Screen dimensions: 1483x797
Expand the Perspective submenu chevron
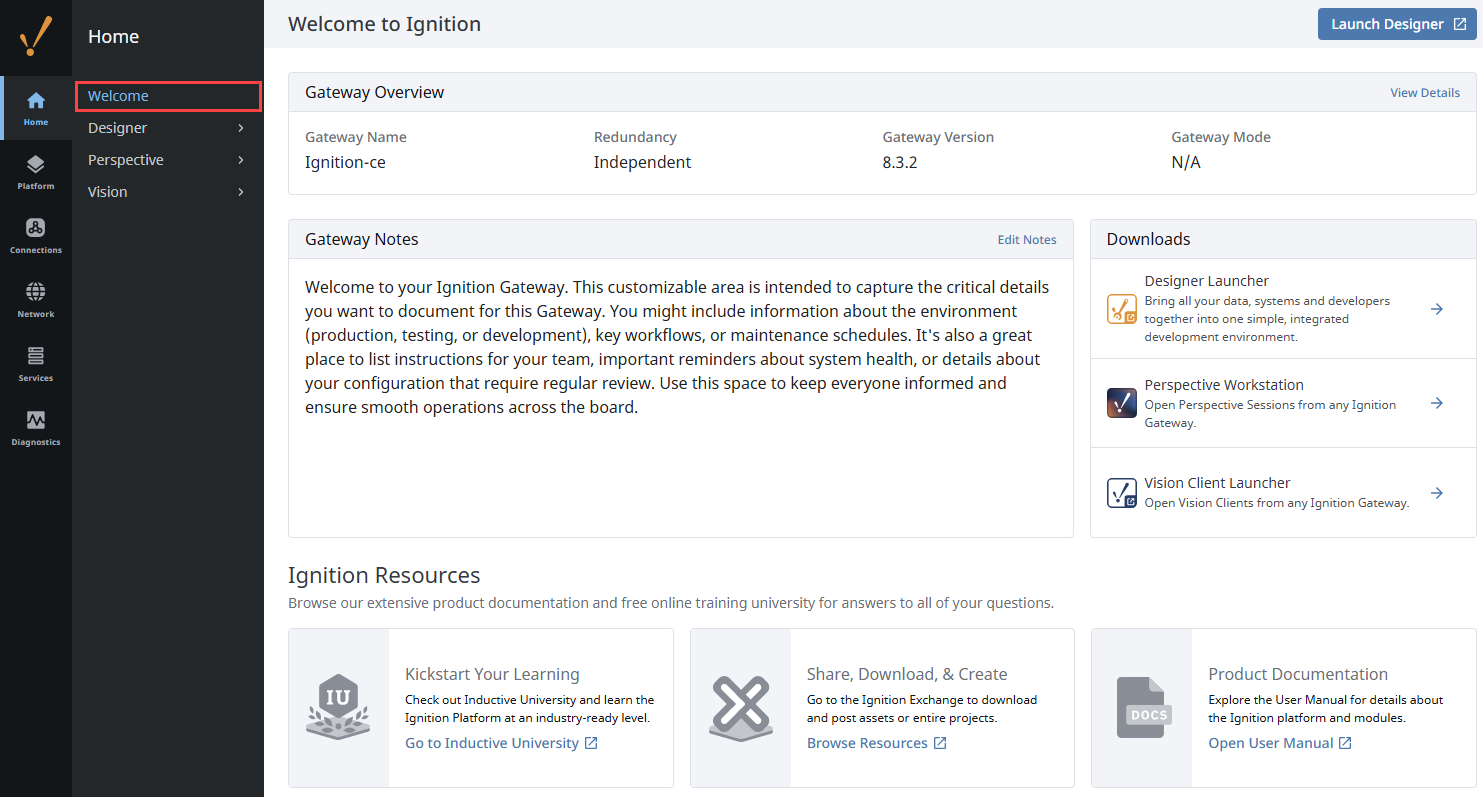(241, 160)
